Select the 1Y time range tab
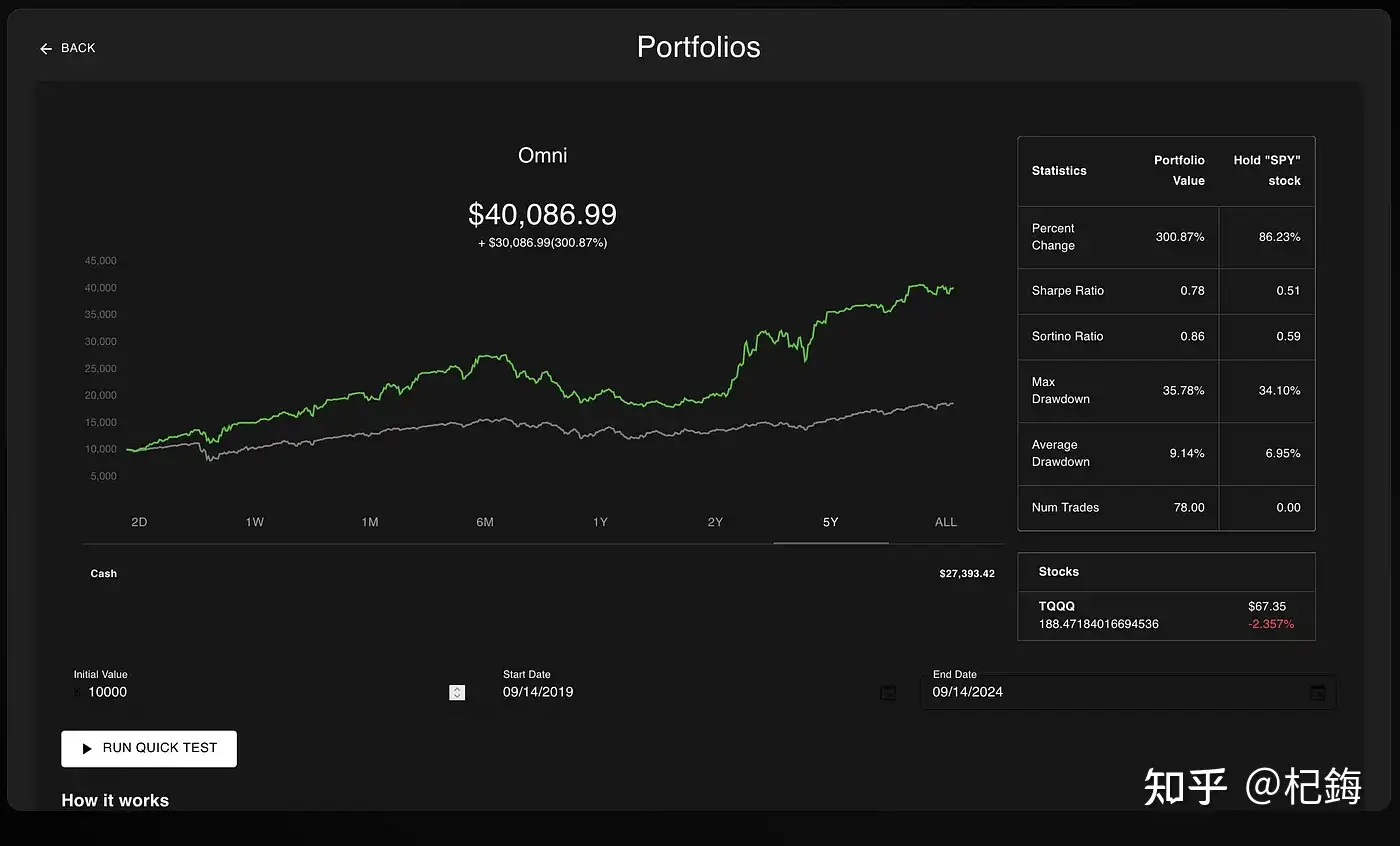 (x=600, y=522)
